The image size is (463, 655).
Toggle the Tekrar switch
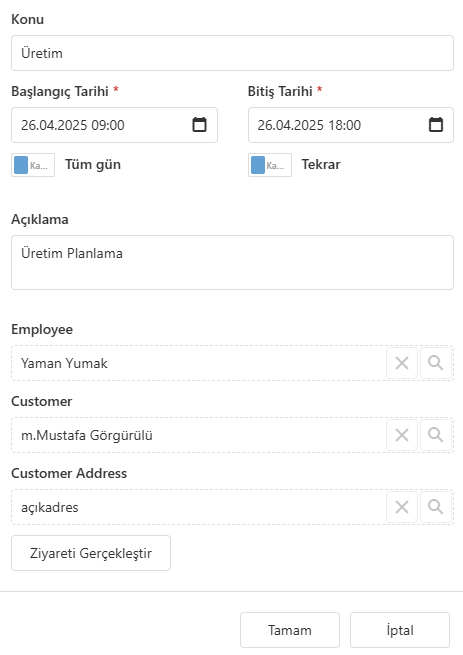pyautogui.click(x=270, y=165)
